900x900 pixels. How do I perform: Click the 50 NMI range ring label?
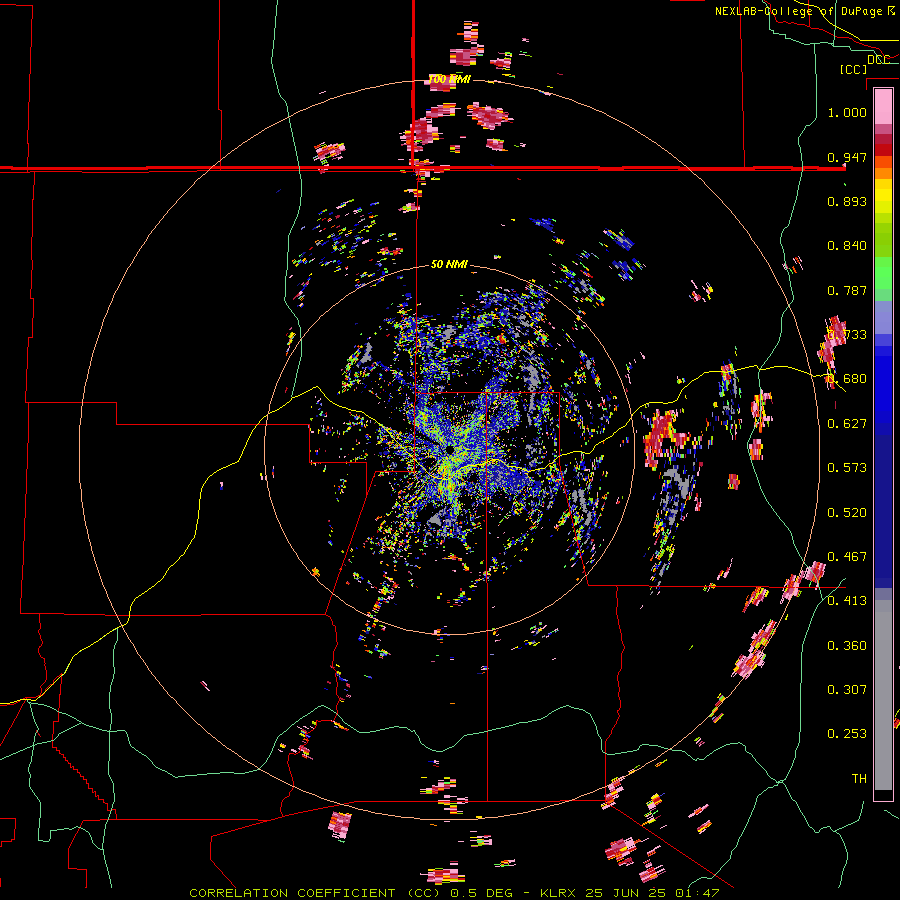(x=449, y=264)
